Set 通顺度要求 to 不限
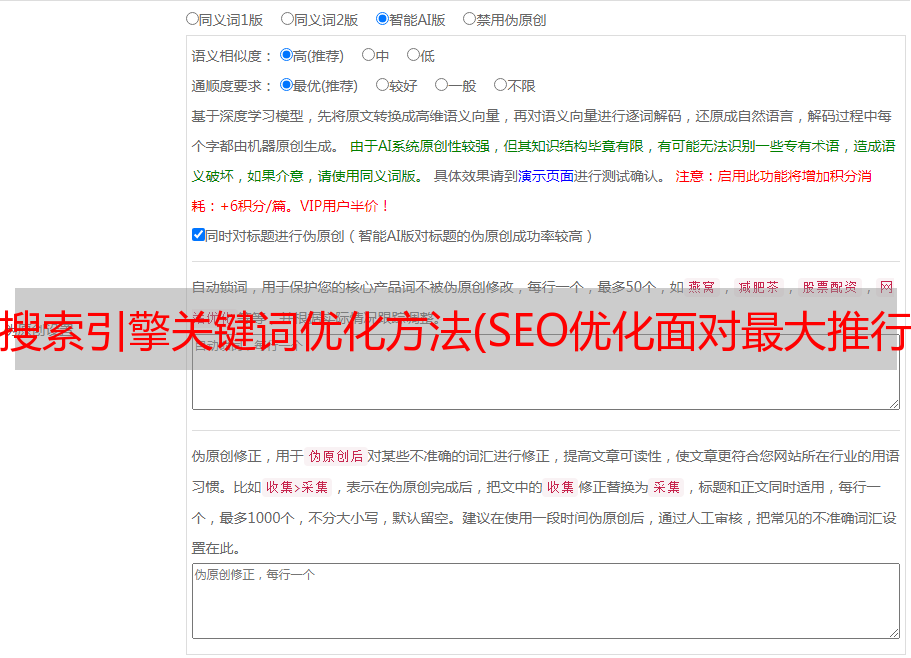Viewport: 911px width, 658px height. 500,85
